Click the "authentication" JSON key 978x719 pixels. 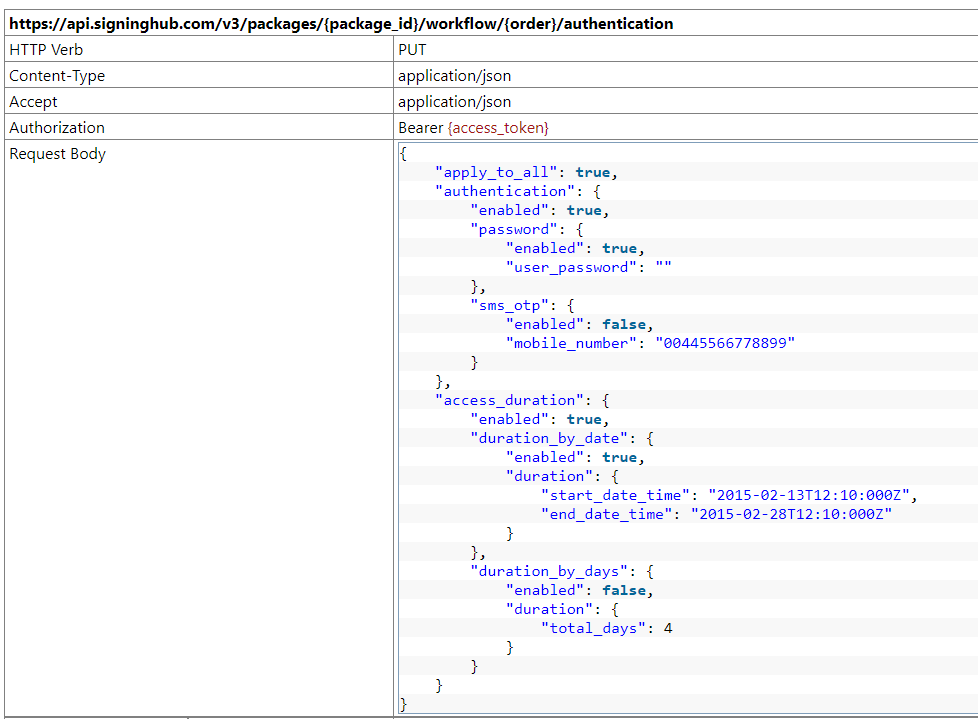click(504, 191)
